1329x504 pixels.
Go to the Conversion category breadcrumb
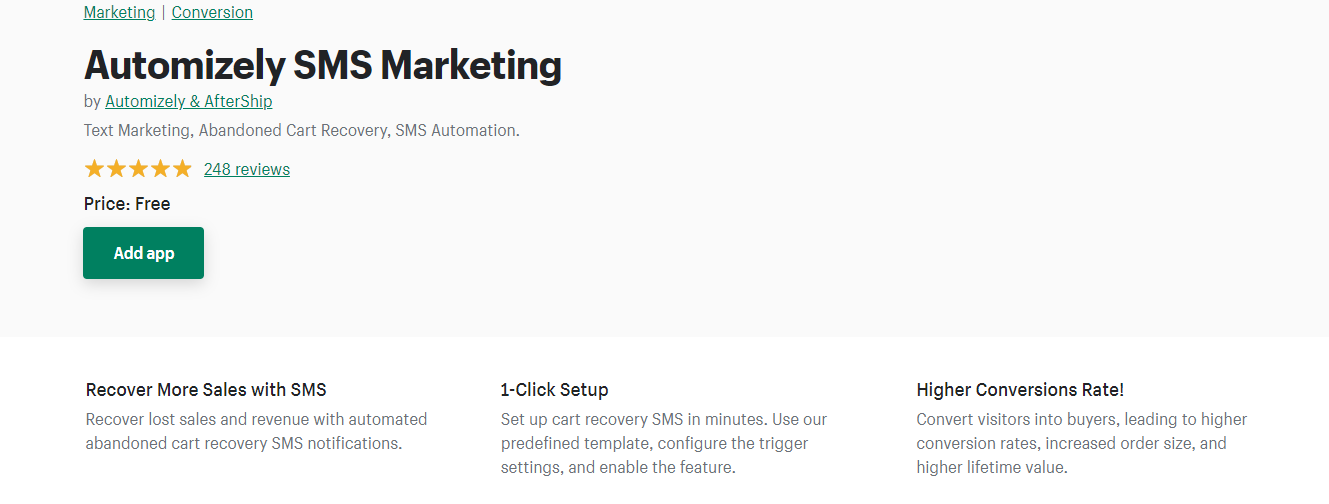212,13
